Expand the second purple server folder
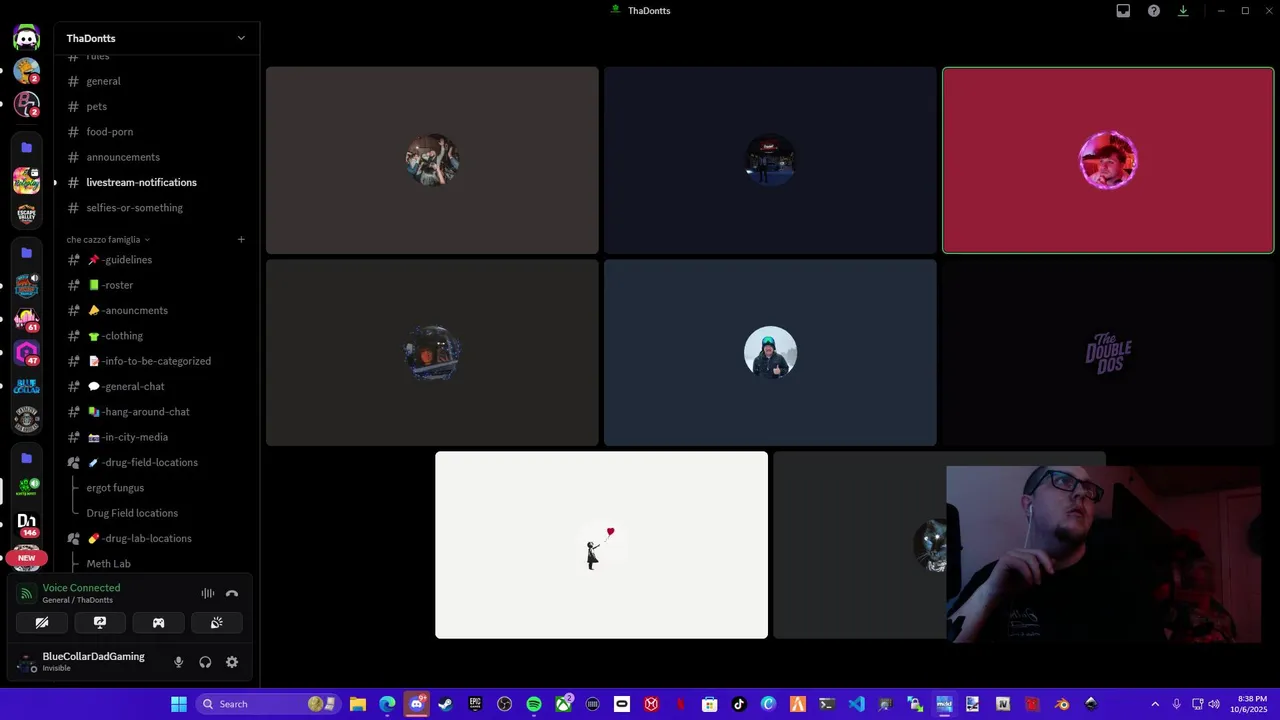Screen dimensions: 1280x720 coord(27,253)
